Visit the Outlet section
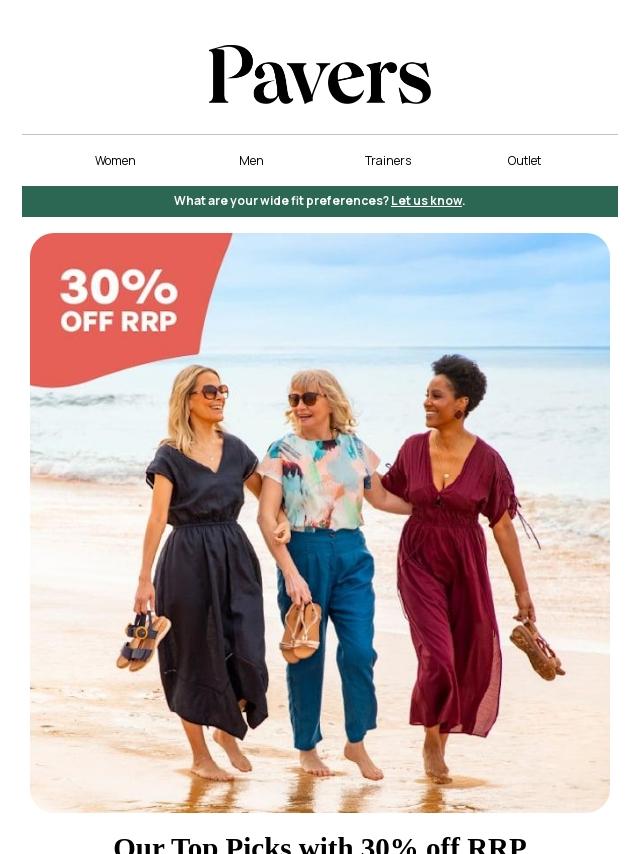The image size is (640, 854). 524,161
